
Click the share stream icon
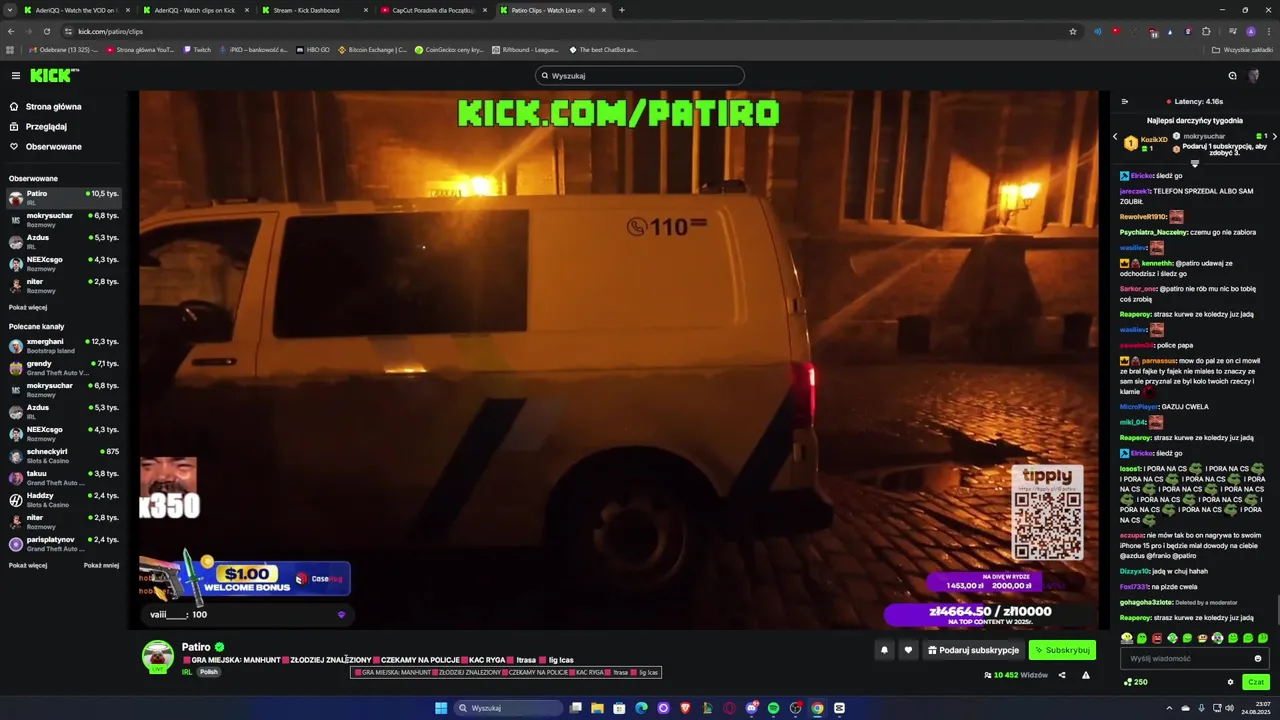pos(1062,675)
